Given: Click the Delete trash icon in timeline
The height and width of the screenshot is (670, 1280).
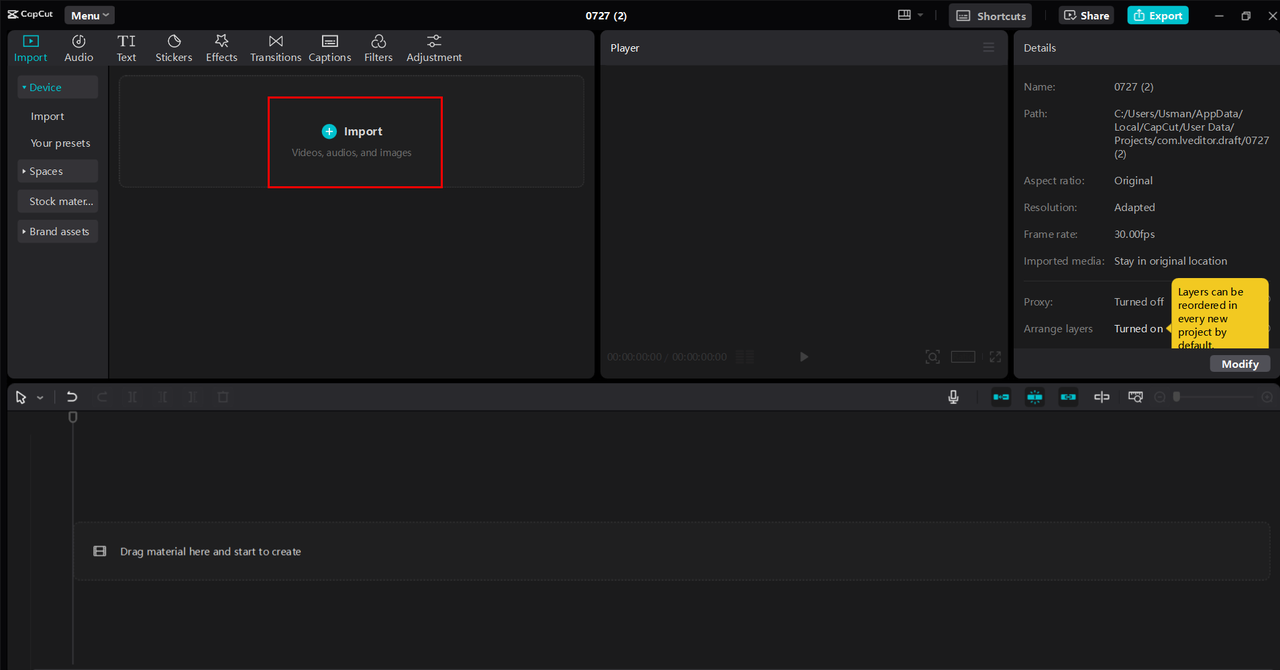Looking at the screenshot, I should (x=223, y=397).
